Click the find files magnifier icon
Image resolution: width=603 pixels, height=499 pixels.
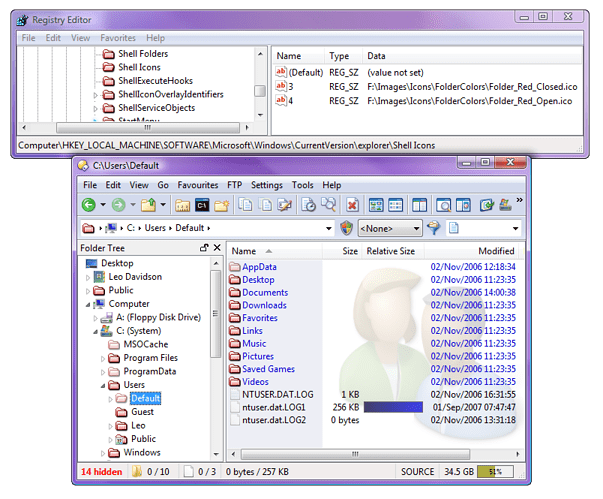(328, 205)
